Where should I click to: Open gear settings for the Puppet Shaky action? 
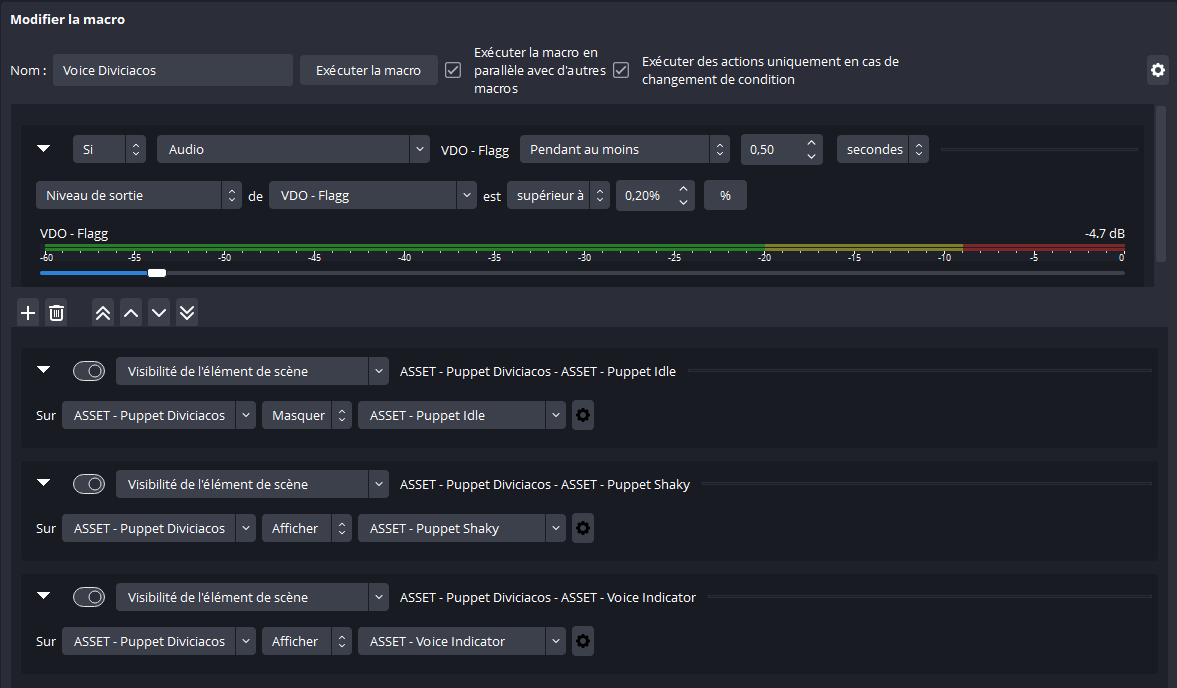pyautogui.click(x=583, y=527)
